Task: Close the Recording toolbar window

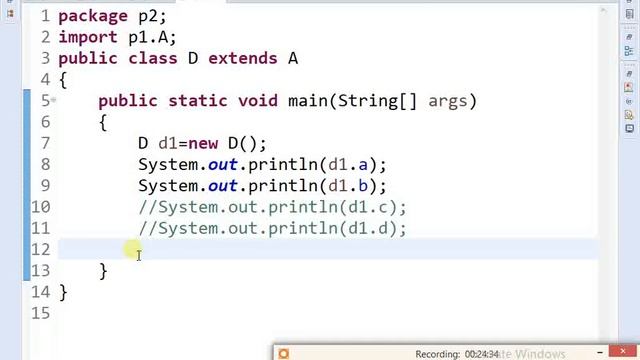Action: (x=623, y=351)
